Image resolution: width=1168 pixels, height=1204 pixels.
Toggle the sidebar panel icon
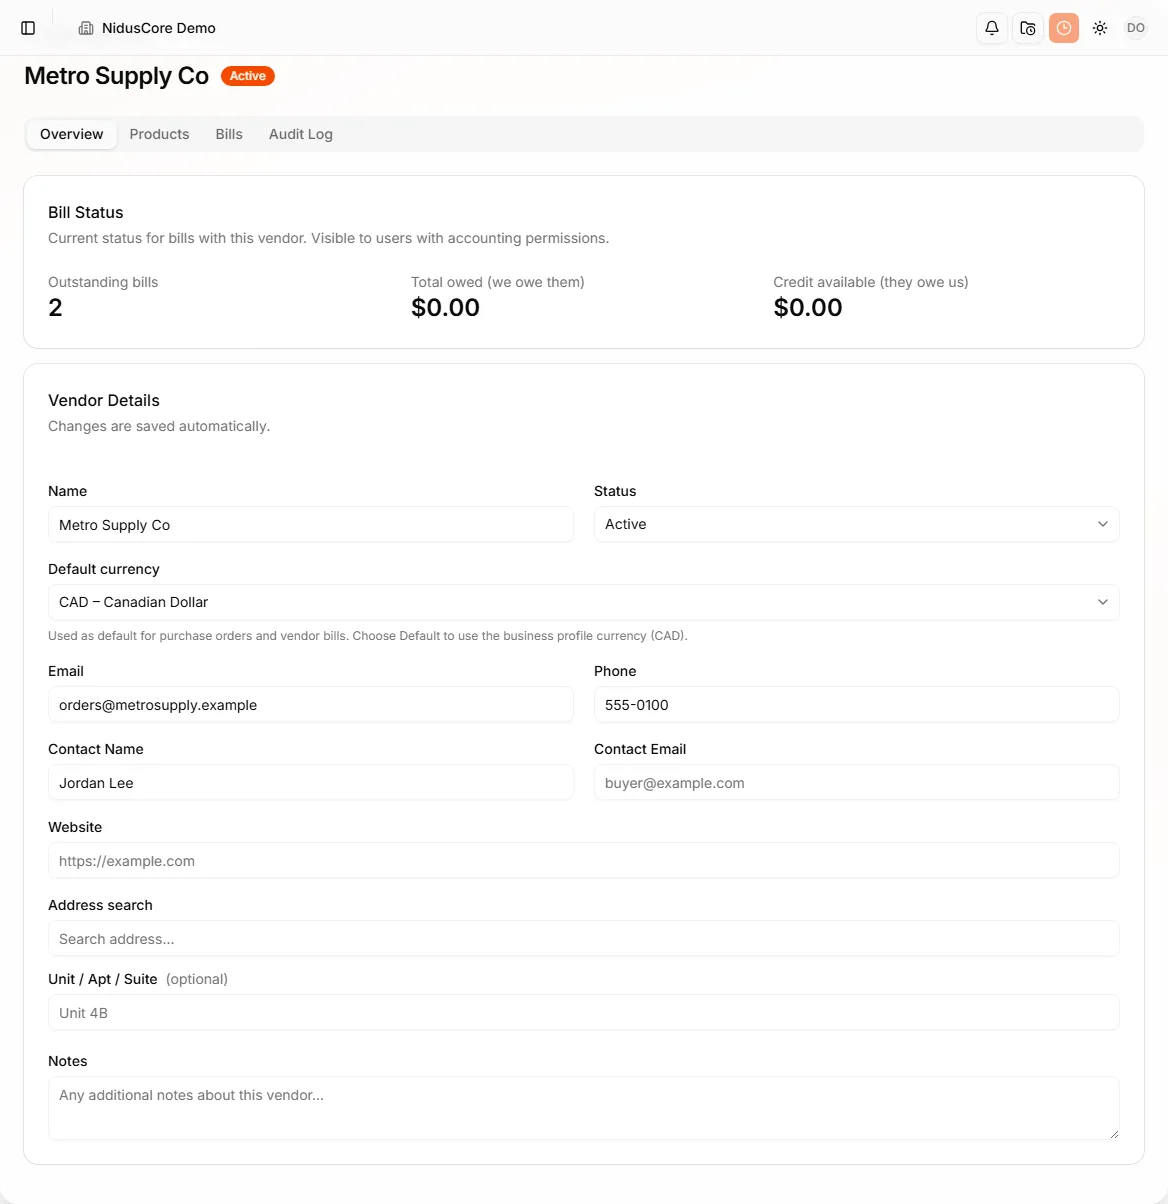pos(28,28)
